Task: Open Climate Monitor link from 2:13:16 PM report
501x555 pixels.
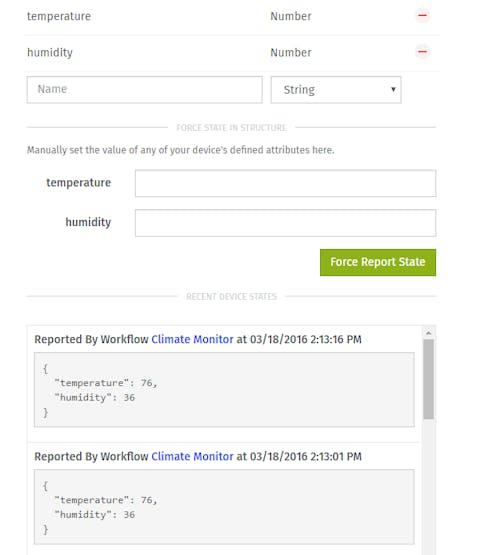Action: (192, 339)
